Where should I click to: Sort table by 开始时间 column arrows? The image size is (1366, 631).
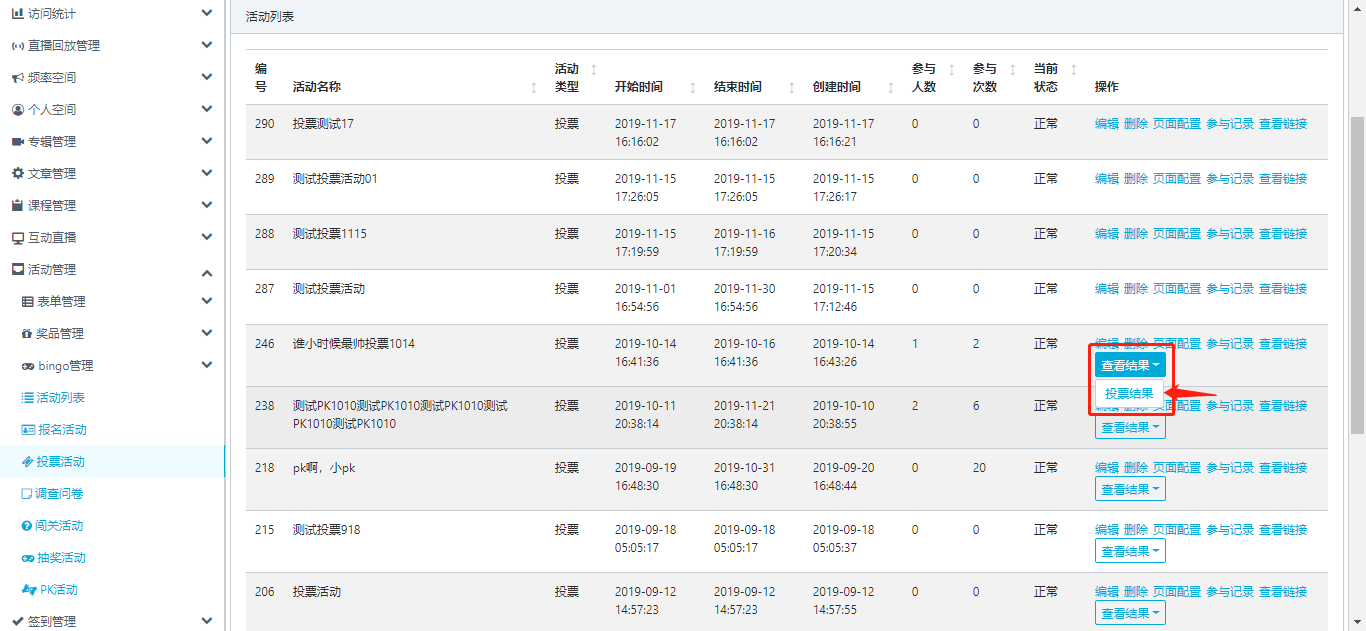click(692, 87)
